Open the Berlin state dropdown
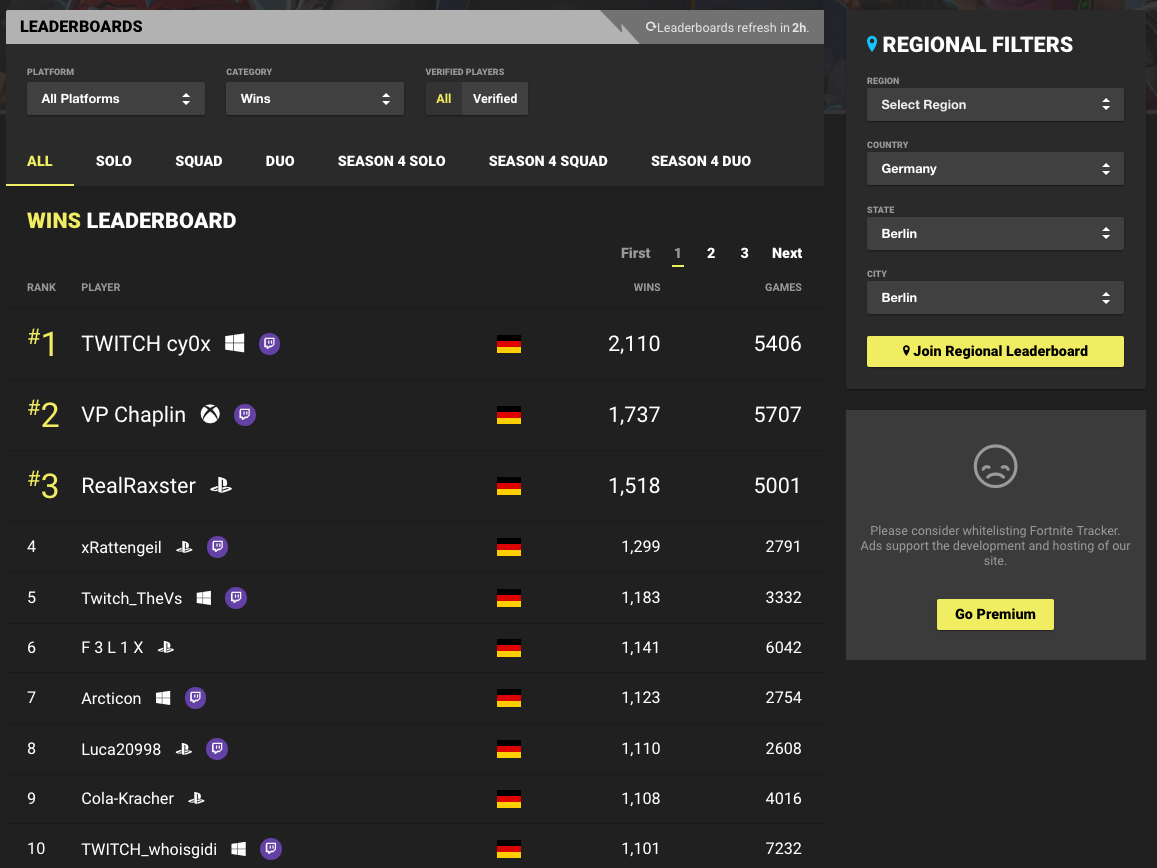The image size is (1157, 868). pos(995,233)
